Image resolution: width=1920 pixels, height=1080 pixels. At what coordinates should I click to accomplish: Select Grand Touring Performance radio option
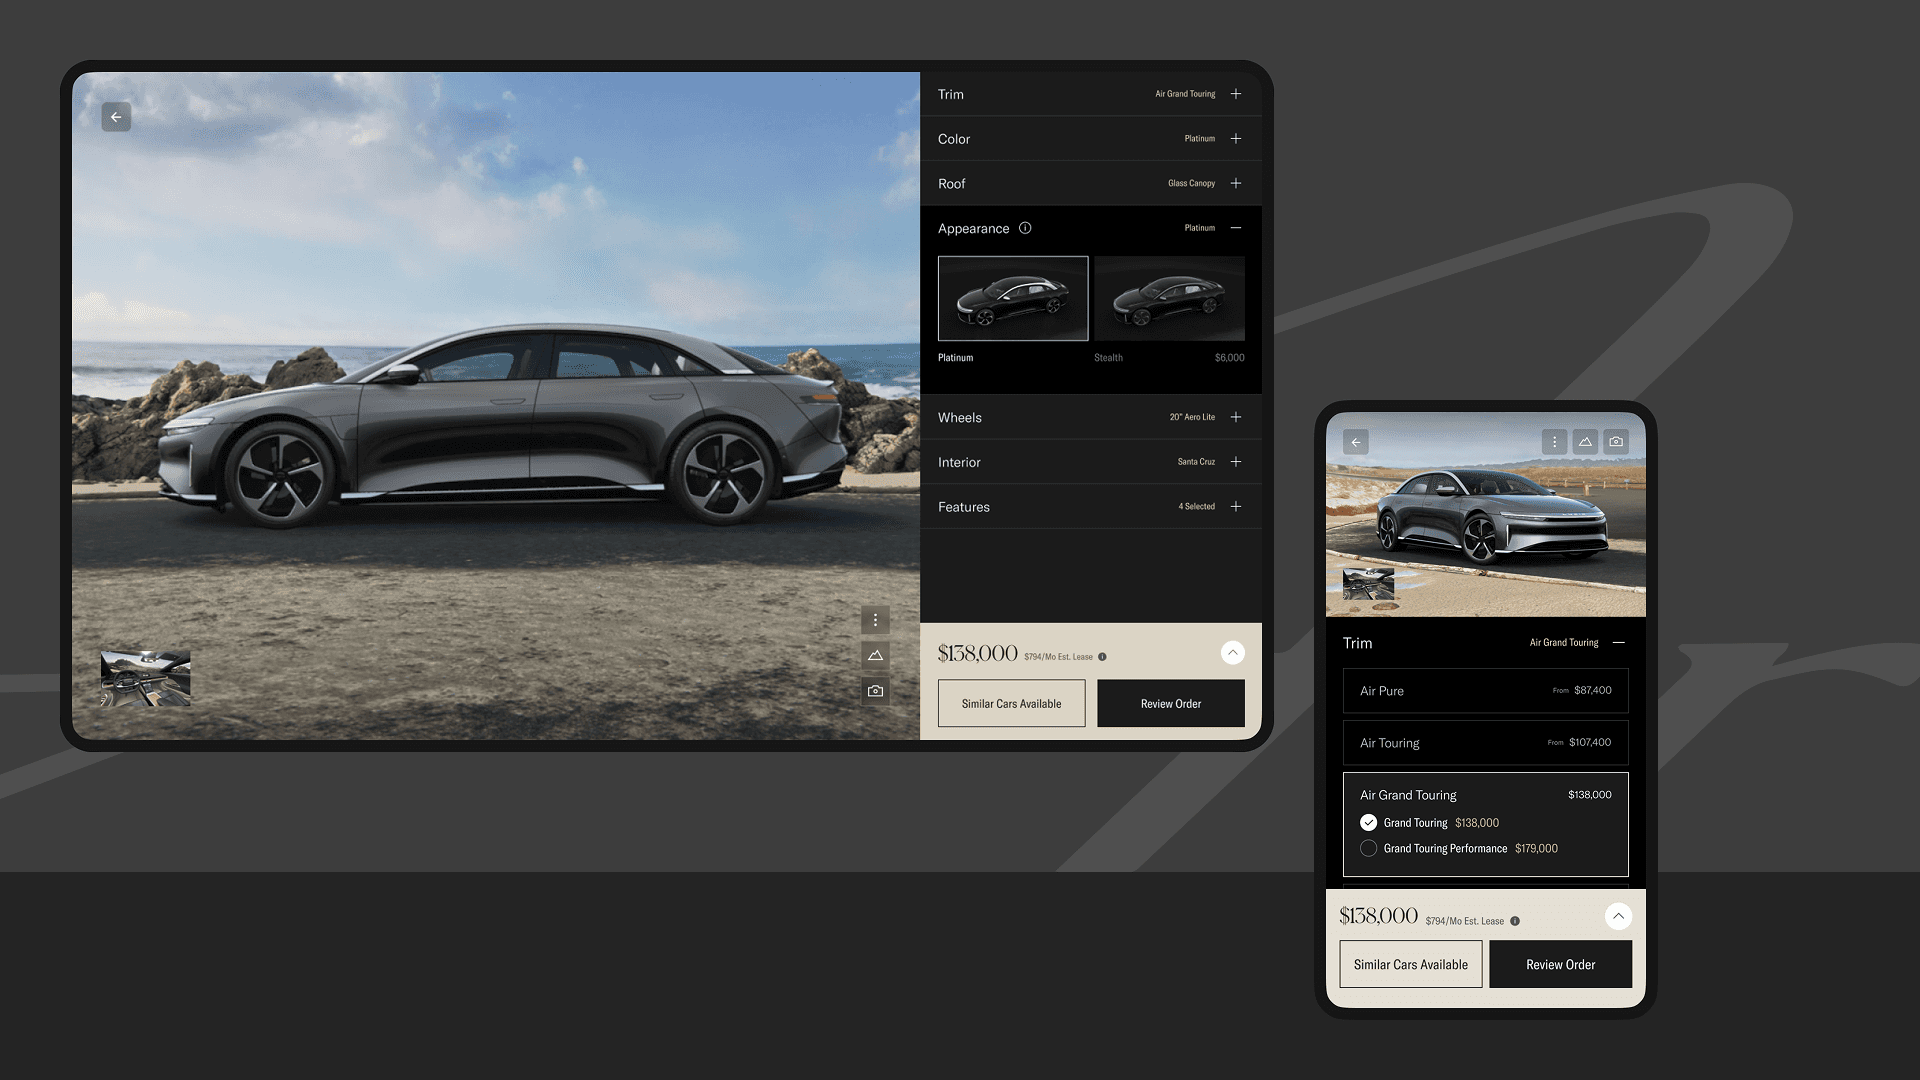pos(1368,848)
